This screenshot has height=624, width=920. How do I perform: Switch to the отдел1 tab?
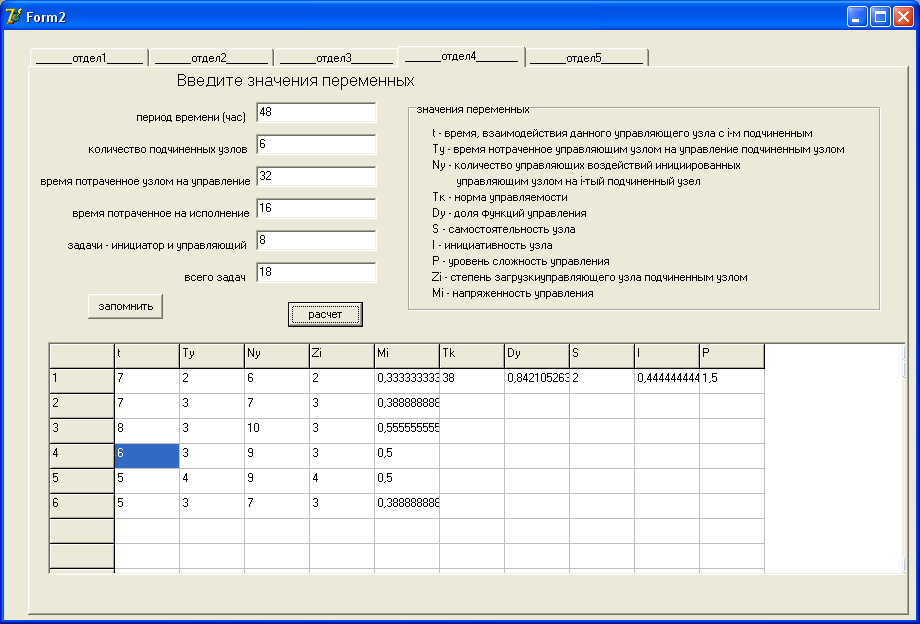(89, 58)
